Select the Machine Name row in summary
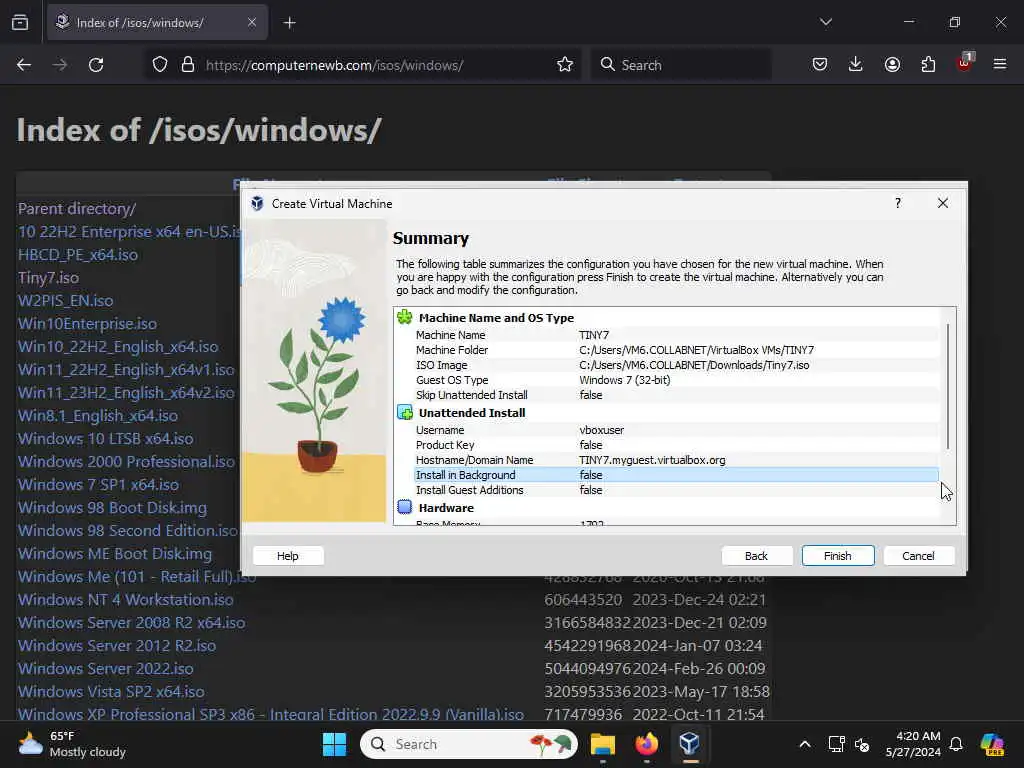1024x768 pixels. click(x=677, y=335)
